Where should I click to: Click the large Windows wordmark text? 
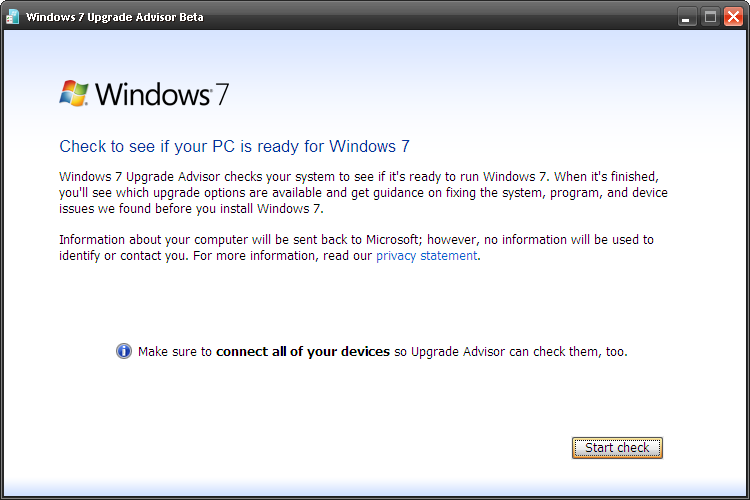coord(153,94)
